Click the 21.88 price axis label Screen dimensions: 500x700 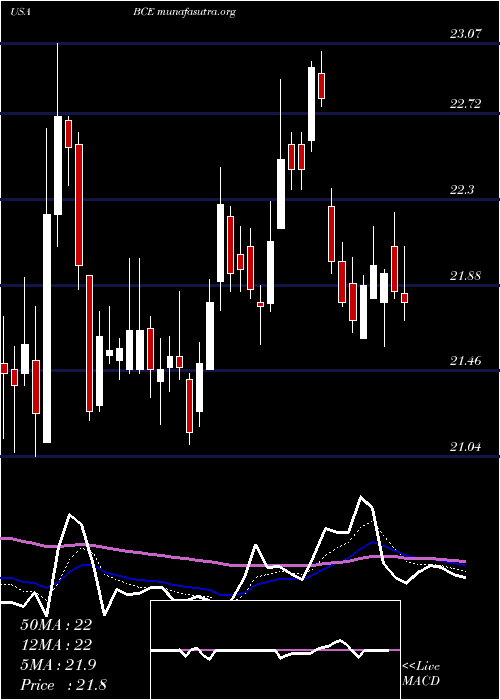click(466, 275)
